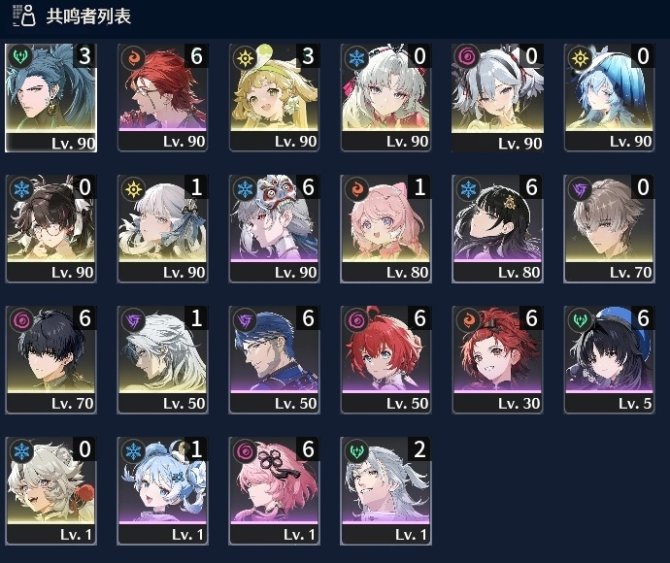Open the blue-beret dark-haired character at Lv. 5
Viewport: 670px width, 563px height.
609,360
